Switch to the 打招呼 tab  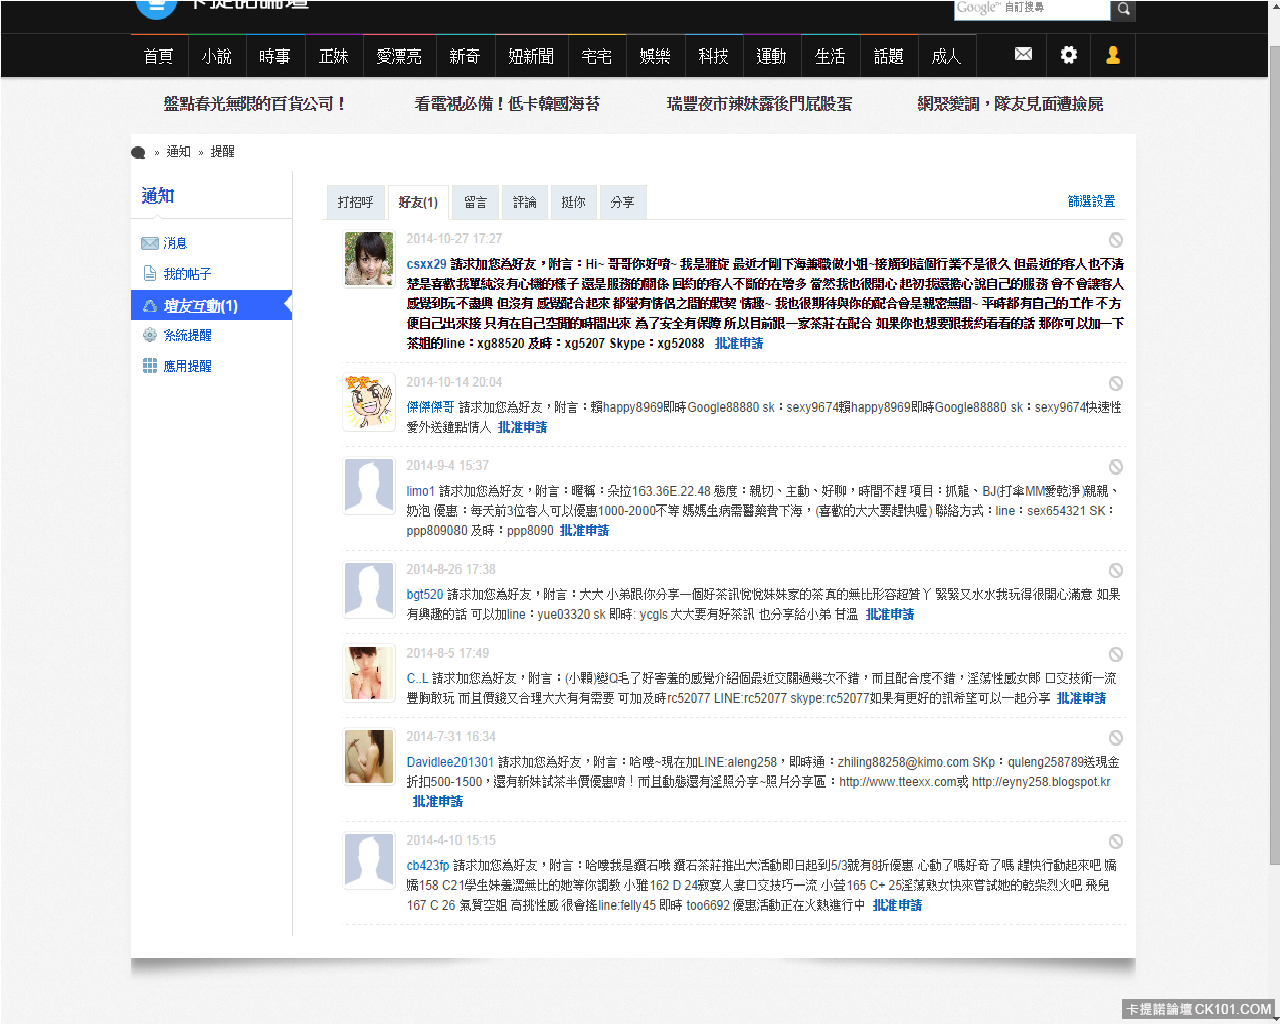[x=355, y=202]
